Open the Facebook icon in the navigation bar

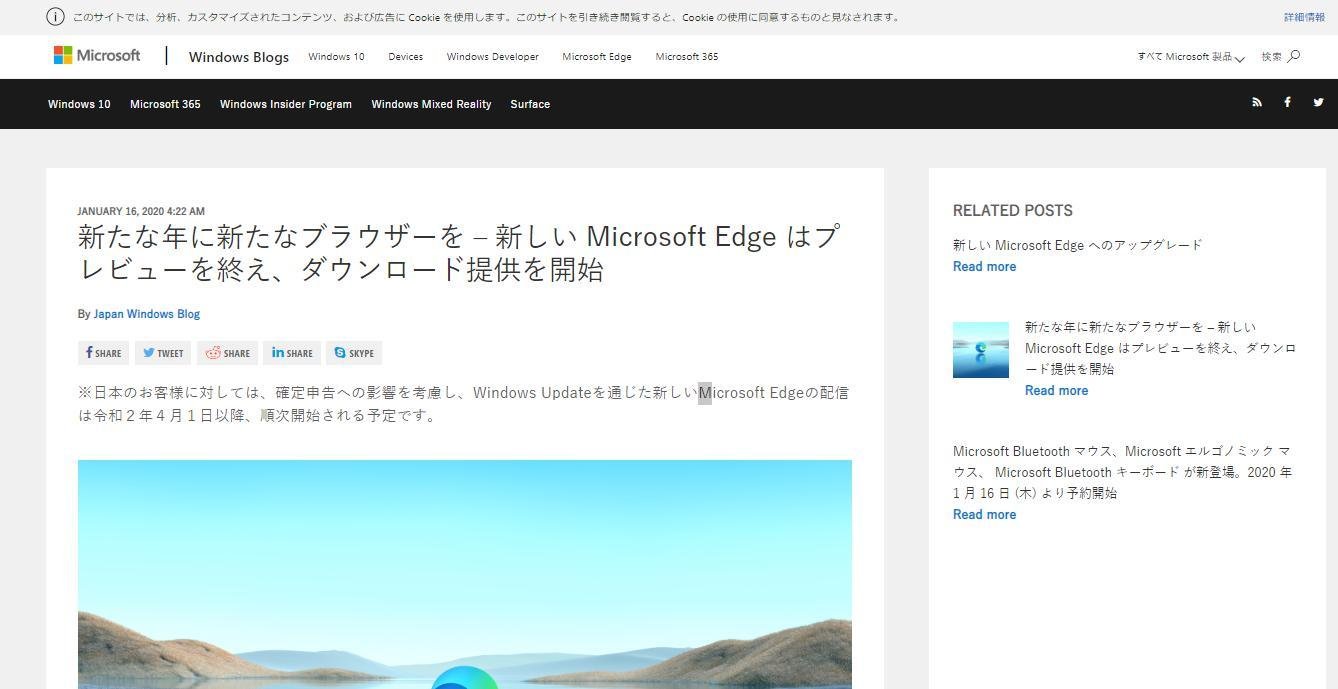pos(1287,102)
